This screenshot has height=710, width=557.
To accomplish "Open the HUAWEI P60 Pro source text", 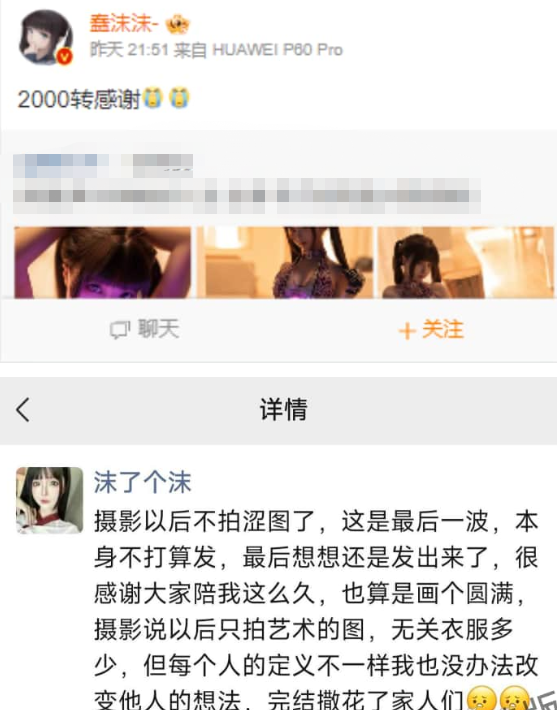I will point(277,50).
